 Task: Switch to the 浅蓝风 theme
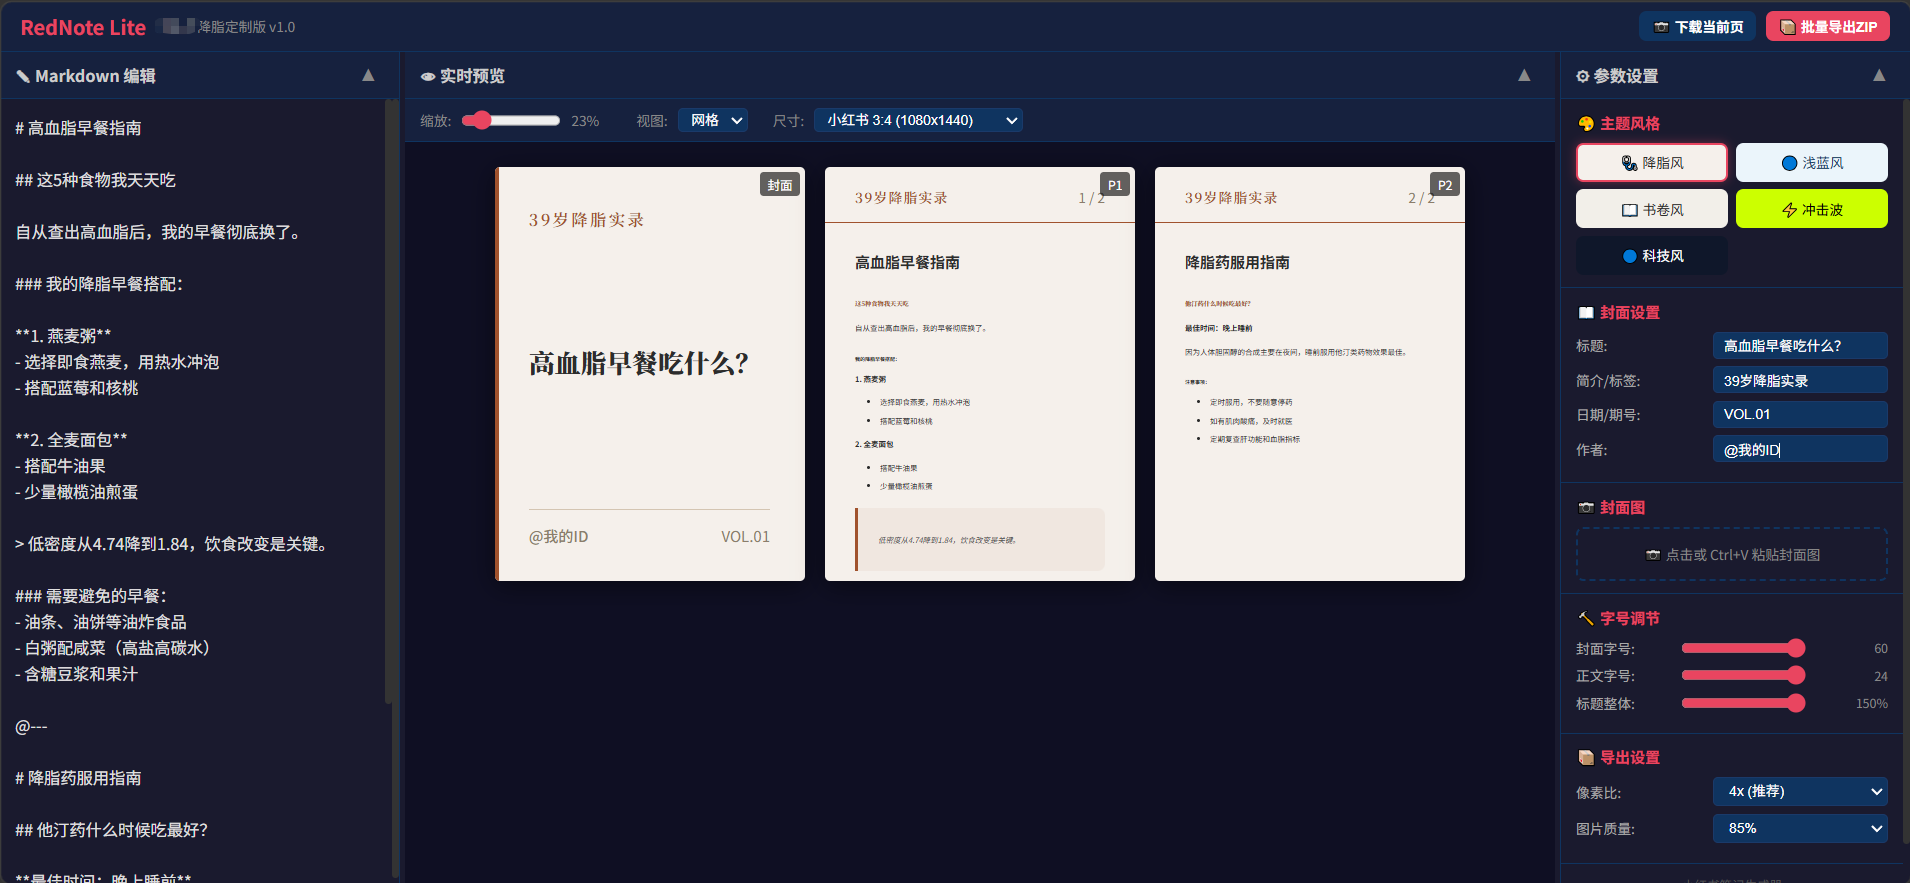pyautogui.click(x=1811, y=163)
